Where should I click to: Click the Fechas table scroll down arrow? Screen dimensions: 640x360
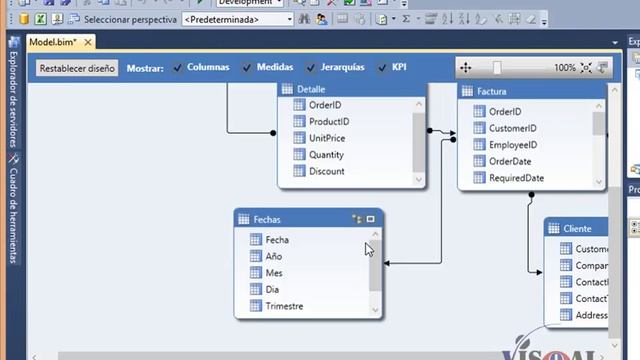(375, 310)
